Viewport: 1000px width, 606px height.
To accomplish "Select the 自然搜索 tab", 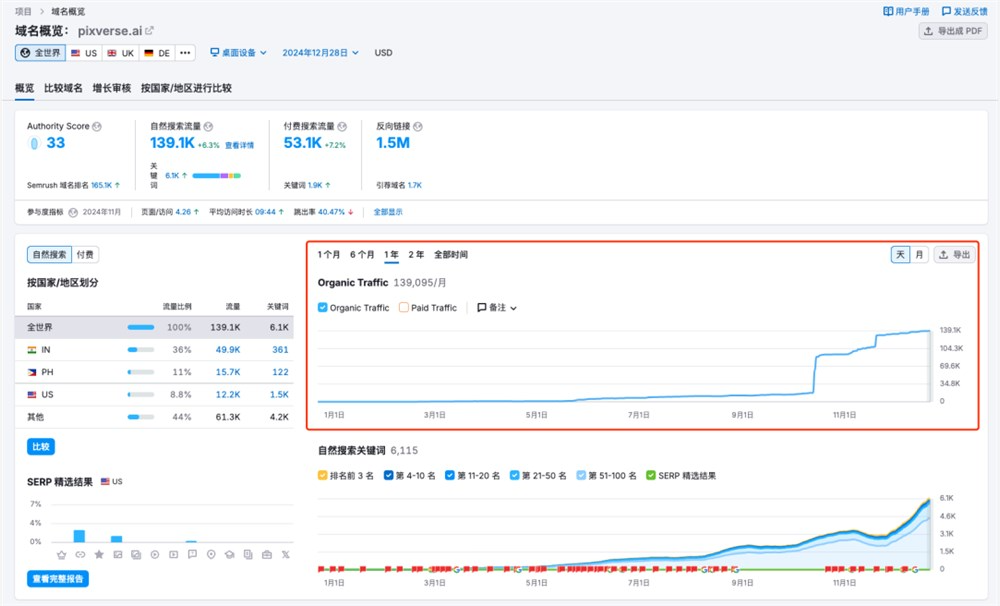I will [49, 255].
